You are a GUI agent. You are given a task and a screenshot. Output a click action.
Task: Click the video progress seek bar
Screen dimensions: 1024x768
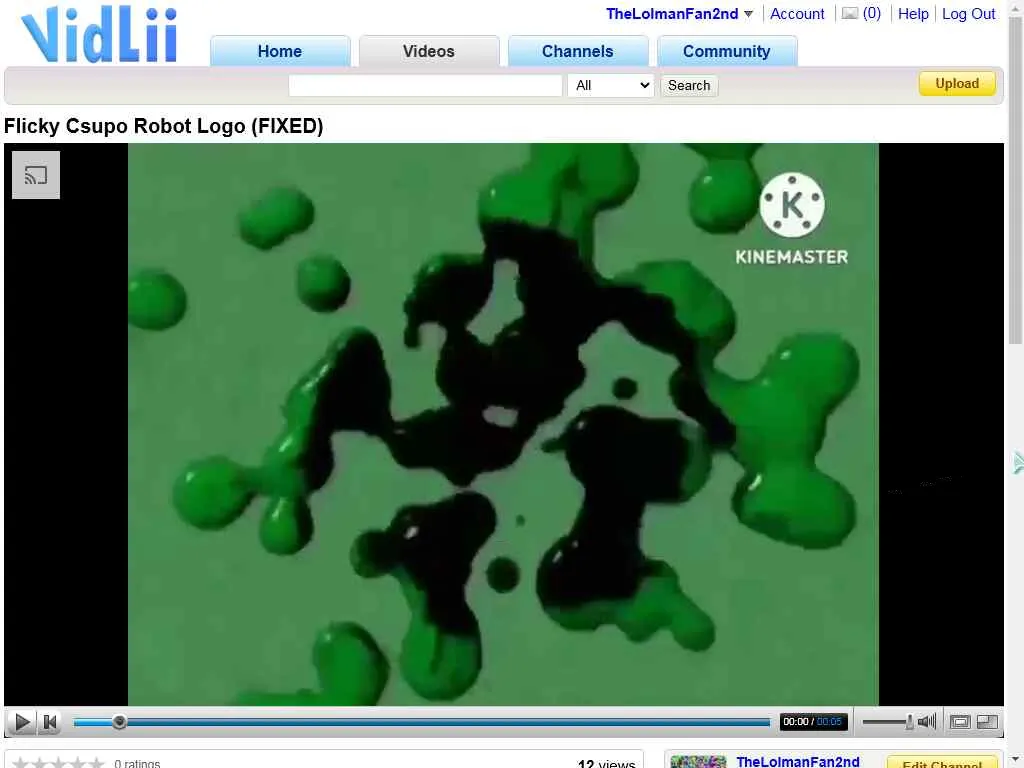point(422,722)
